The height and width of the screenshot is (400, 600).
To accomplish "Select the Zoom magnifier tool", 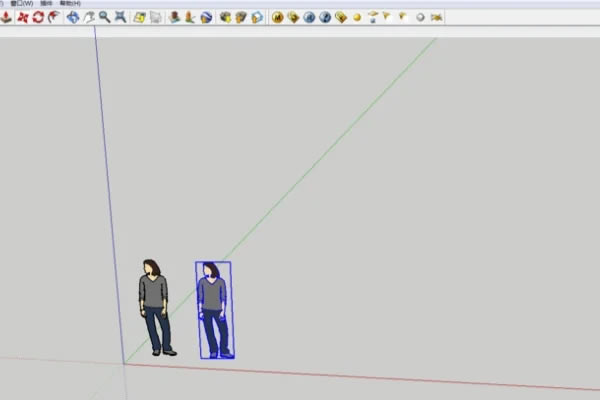I will (105, 17).
